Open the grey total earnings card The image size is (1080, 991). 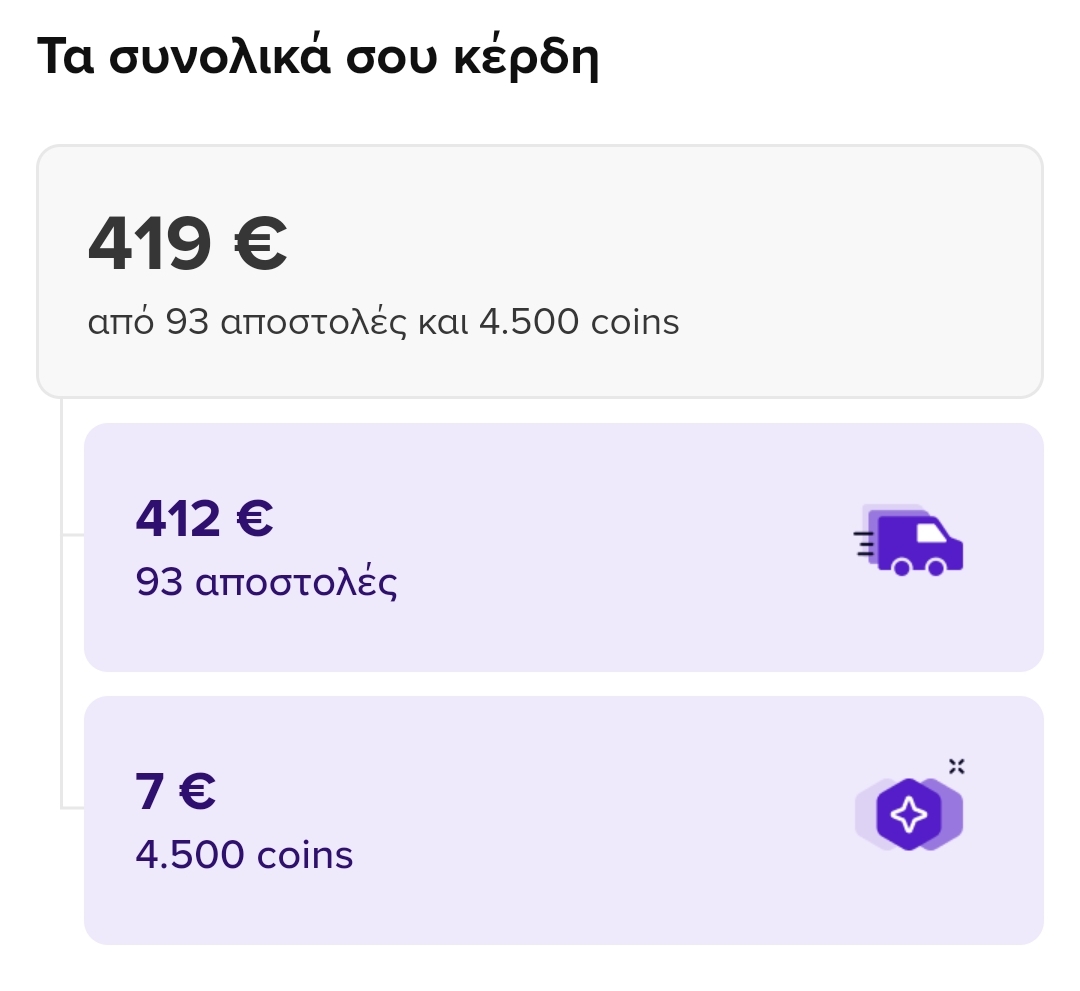[x=540, y=271]
